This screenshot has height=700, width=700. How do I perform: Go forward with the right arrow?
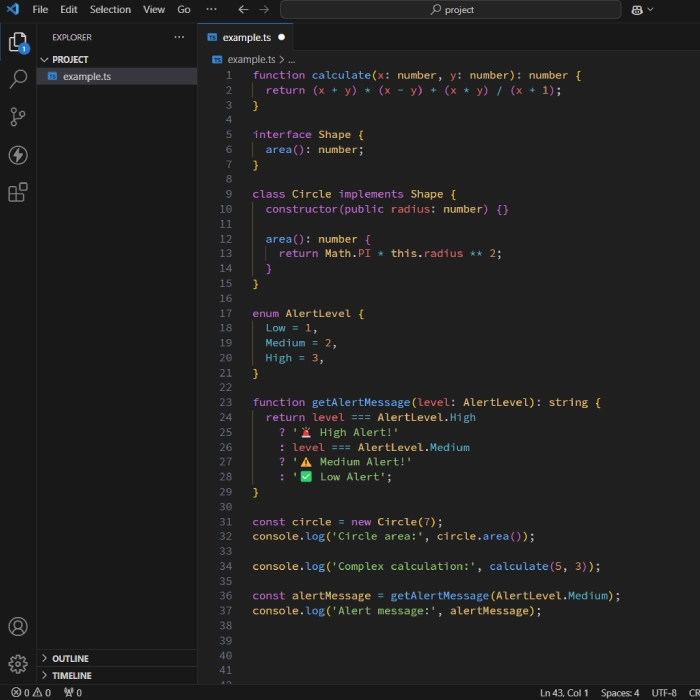pos(264,9)
